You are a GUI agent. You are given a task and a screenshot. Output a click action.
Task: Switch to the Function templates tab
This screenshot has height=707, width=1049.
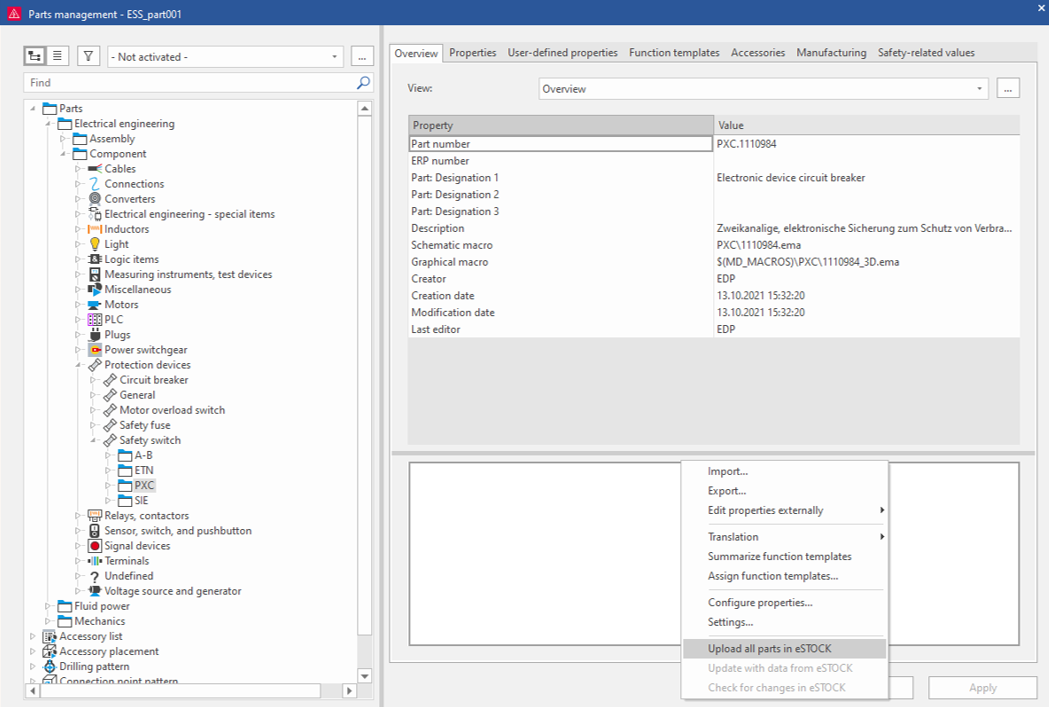click(674, 52)
